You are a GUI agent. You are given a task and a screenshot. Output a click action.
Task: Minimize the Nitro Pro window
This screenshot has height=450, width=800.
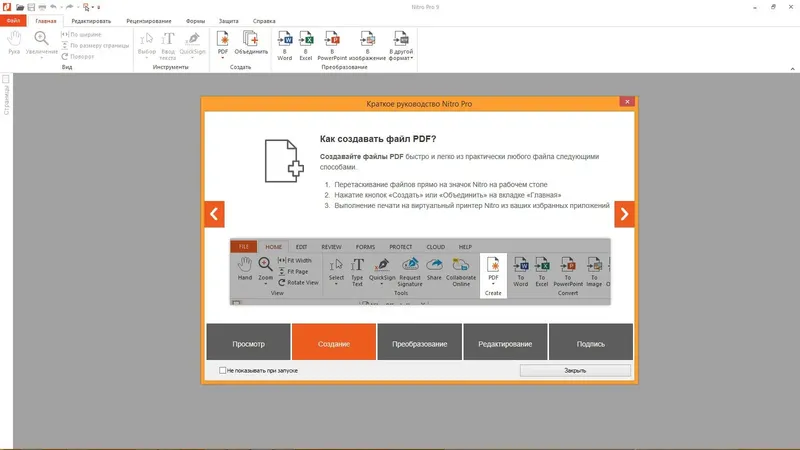[x=755, y=7]
